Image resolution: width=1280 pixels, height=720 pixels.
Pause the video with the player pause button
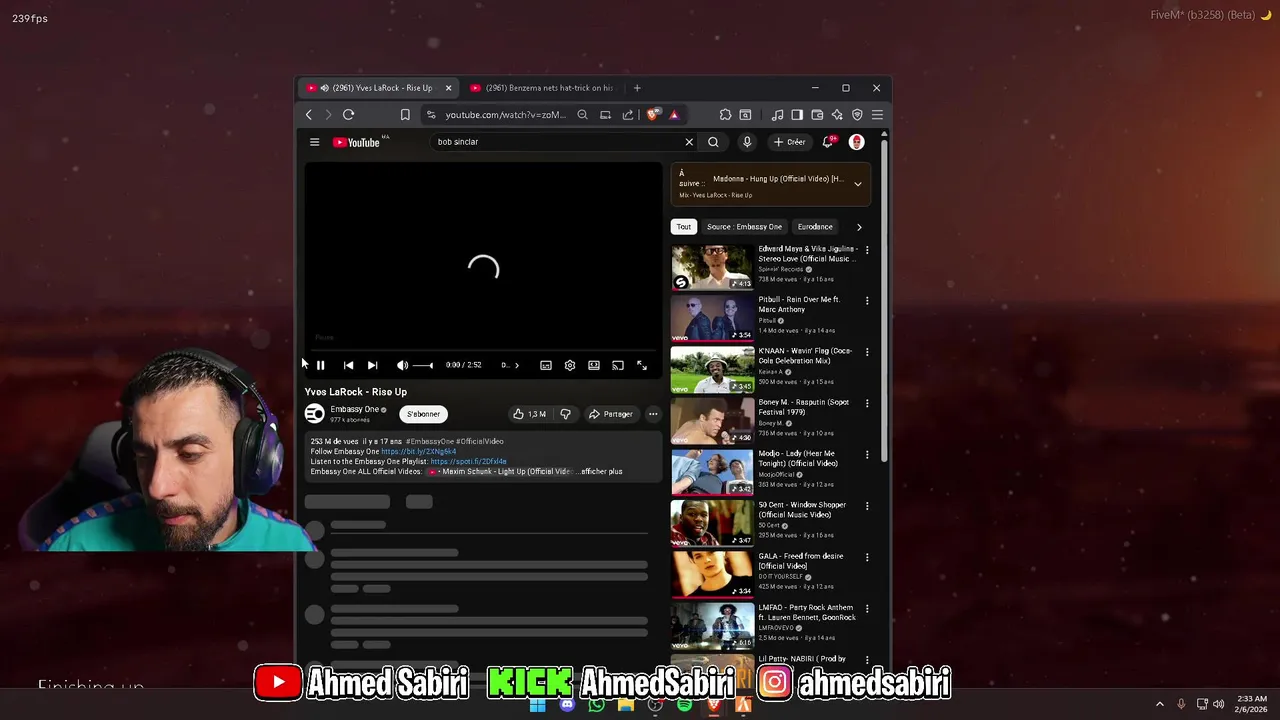[321, 365]
